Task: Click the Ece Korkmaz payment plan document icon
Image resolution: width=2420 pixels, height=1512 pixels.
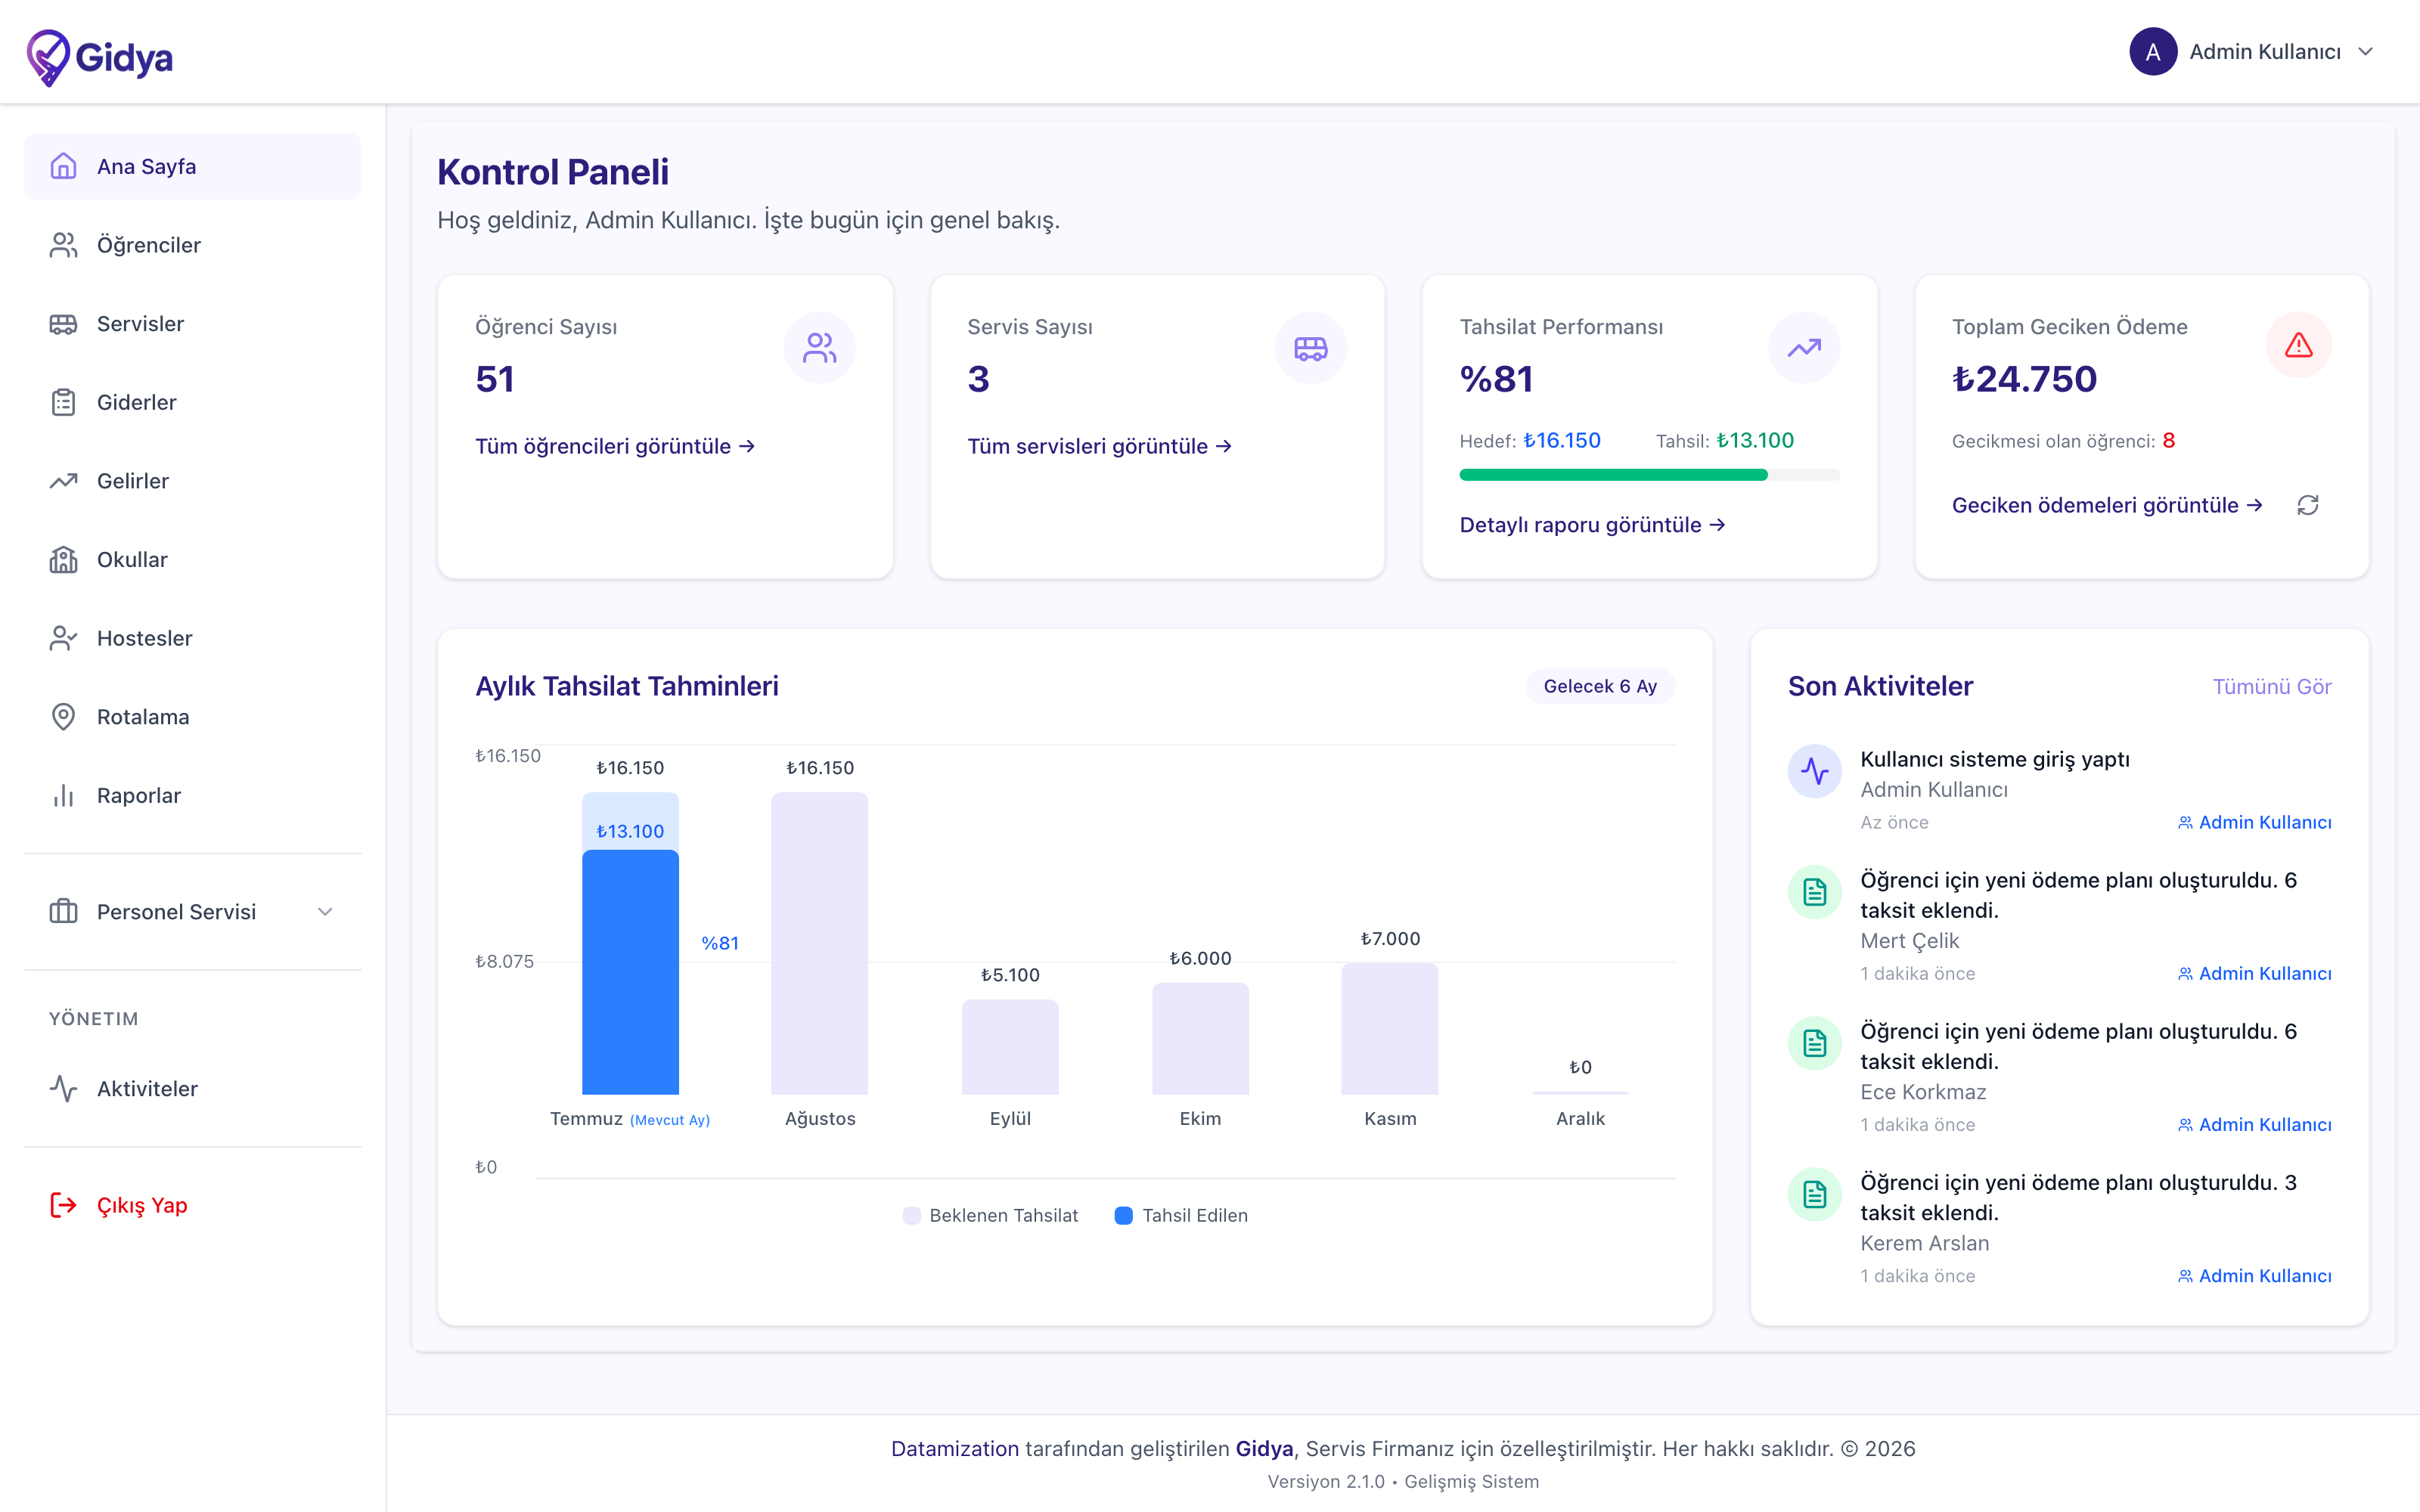Action: [1814, 1043]
